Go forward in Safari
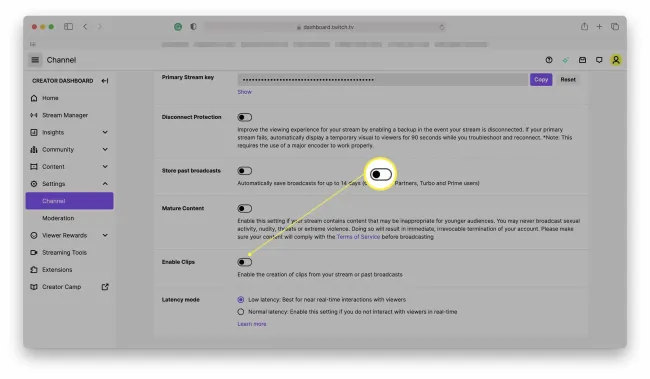This screenshot has height=379, width=650. point(99,27)
